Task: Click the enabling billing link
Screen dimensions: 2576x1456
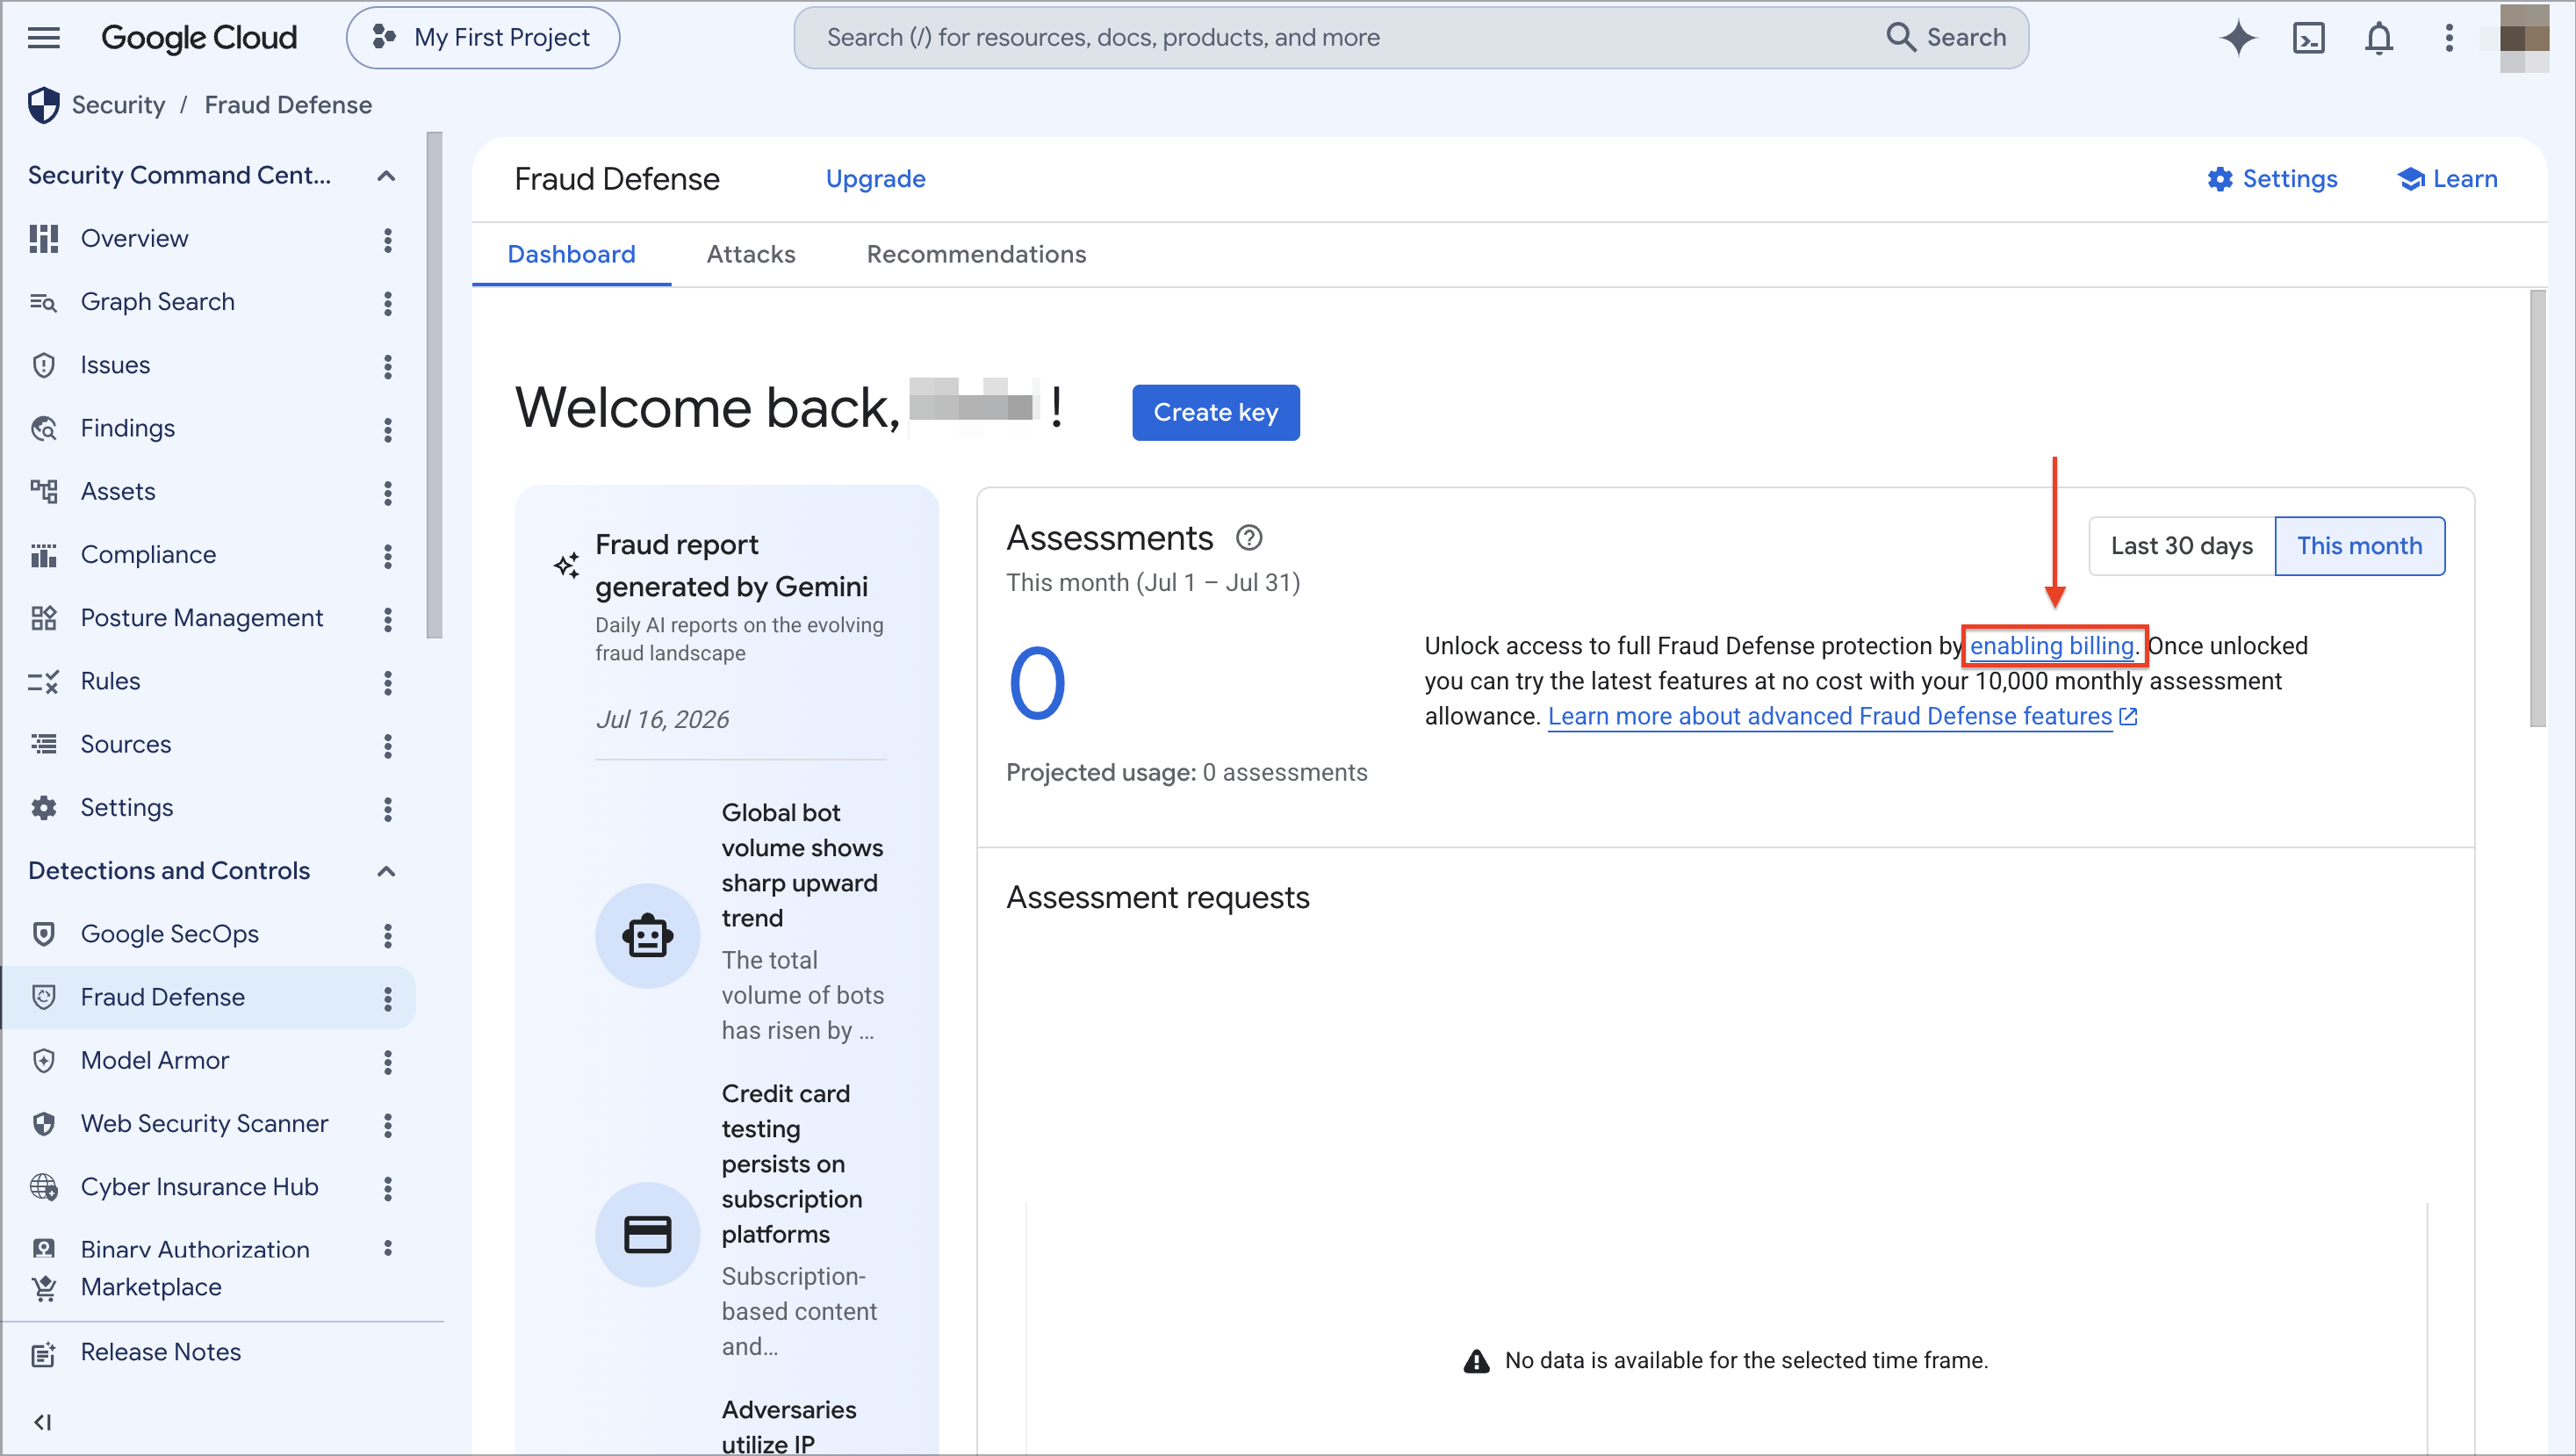Action: tap(2051, 646)
